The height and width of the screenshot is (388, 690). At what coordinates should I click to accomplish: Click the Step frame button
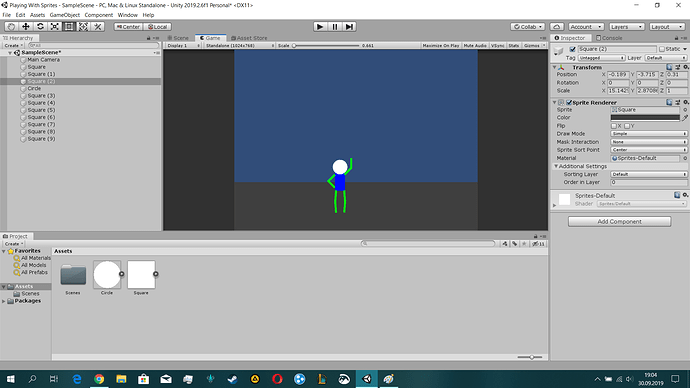349,27
